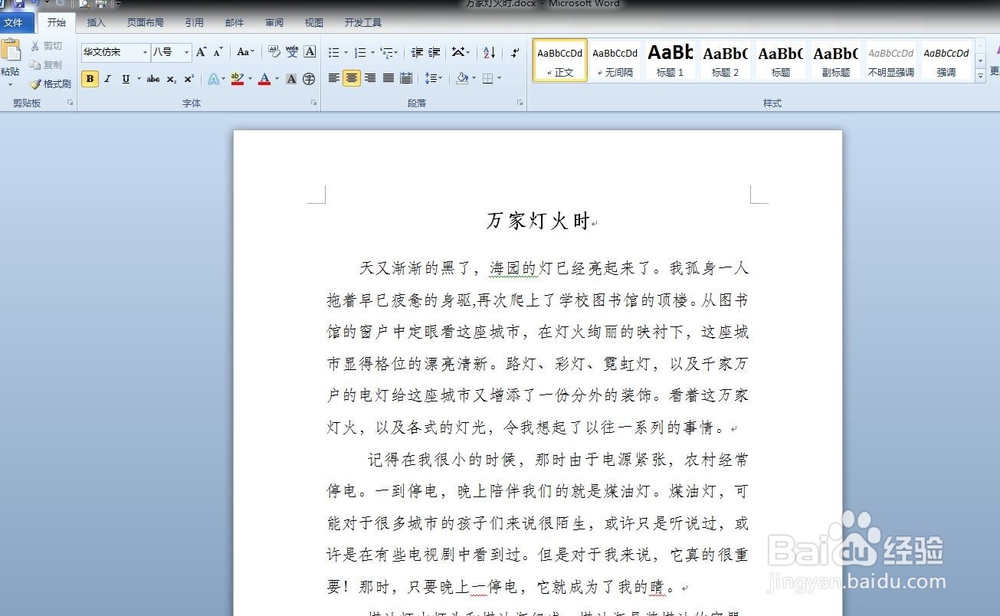The height and width of the screenshot is (616, 1000).
Task: Apply the 副标题 subtitle style
Action: (835, 61)
